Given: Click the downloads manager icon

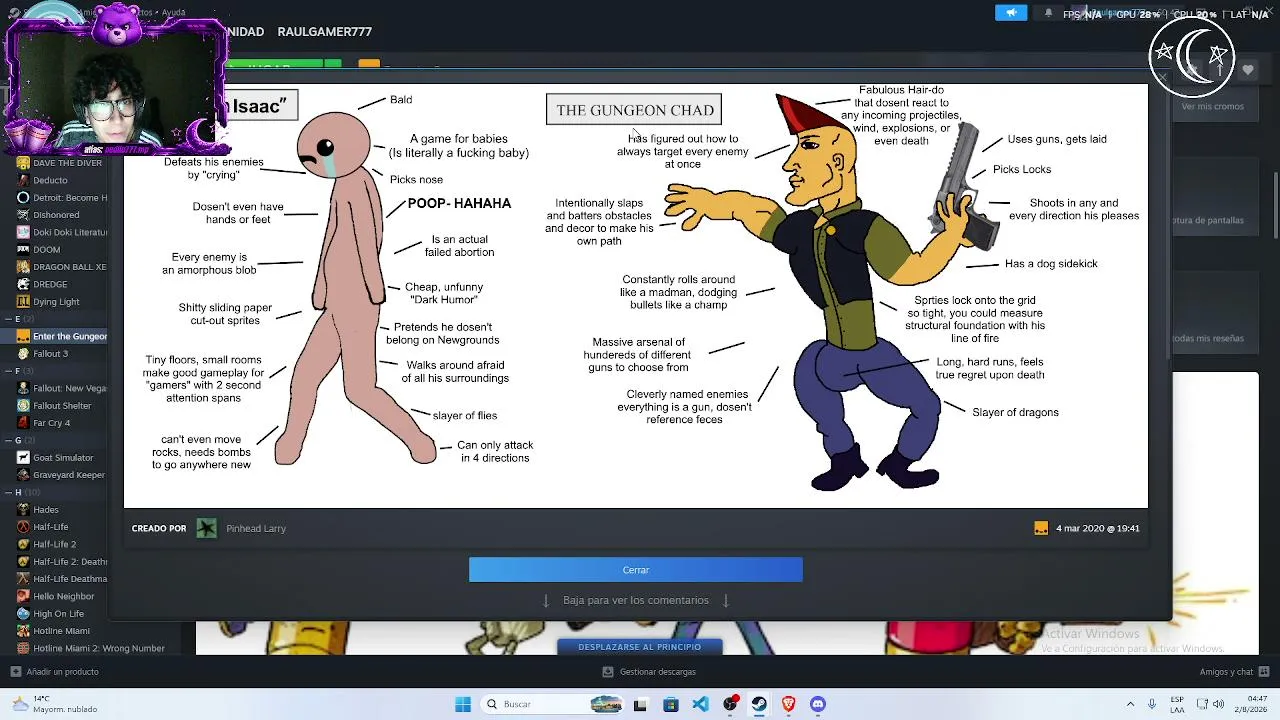Looking at the screenshot, I should (x=607, y=672).
